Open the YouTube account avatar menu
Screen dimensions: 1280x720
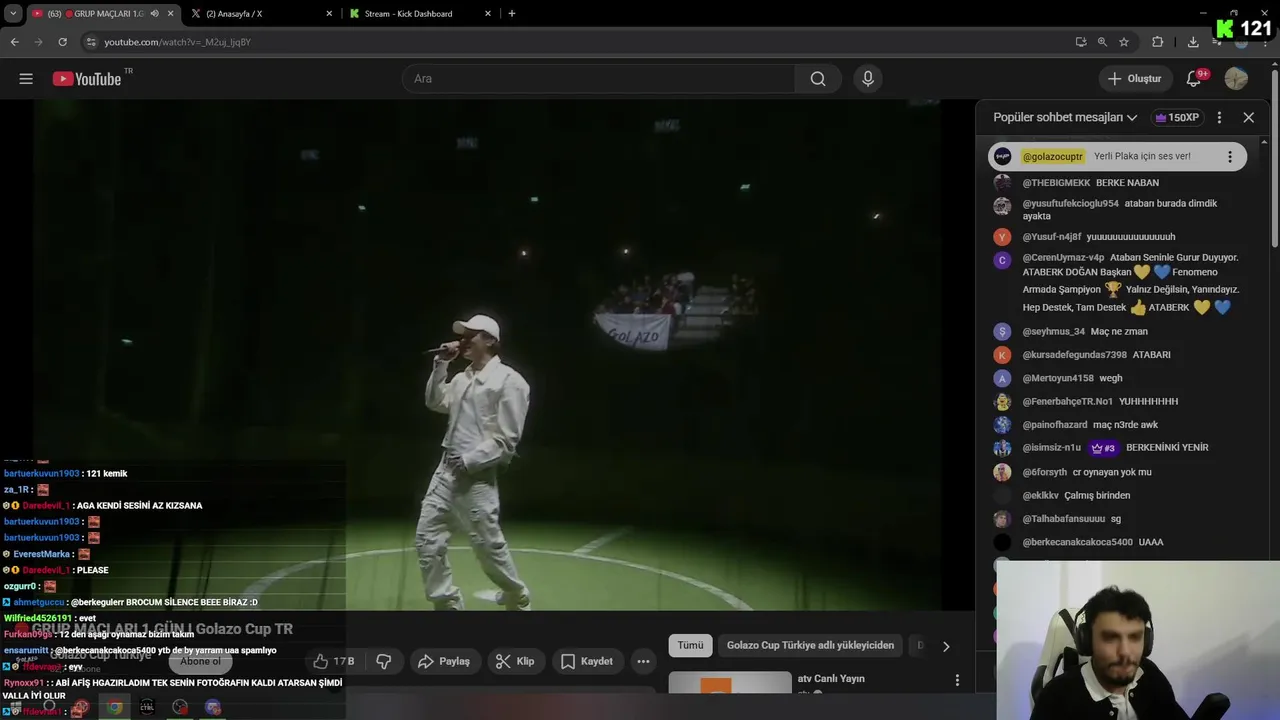tap(1236, 79)
